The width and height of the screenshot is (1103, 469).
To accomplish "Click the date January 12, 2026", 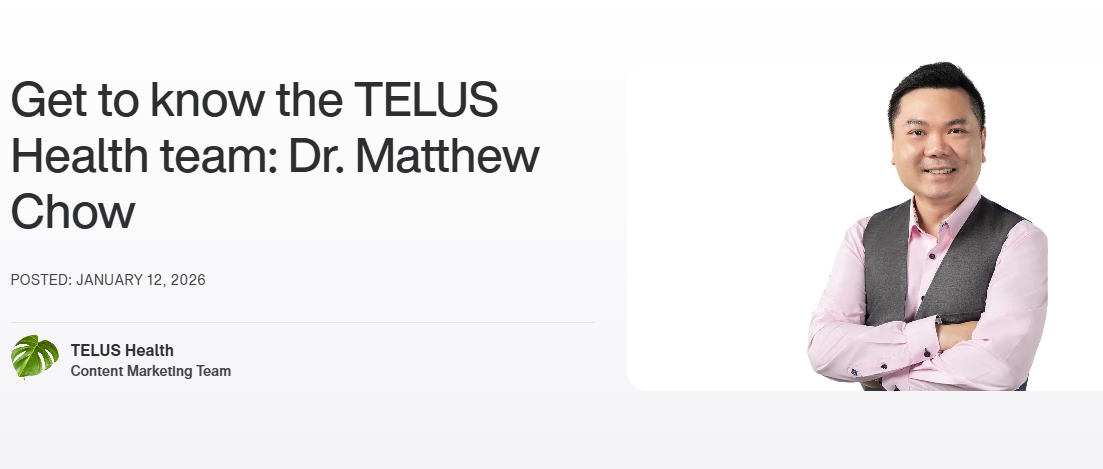I will pyautogui.click(x=141, y=280).
